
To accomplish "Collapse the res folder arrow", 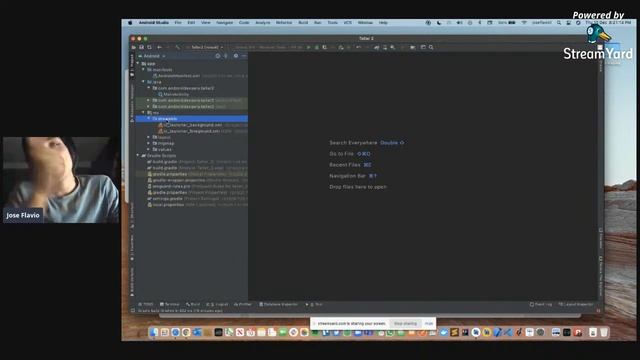I will 143,113.
